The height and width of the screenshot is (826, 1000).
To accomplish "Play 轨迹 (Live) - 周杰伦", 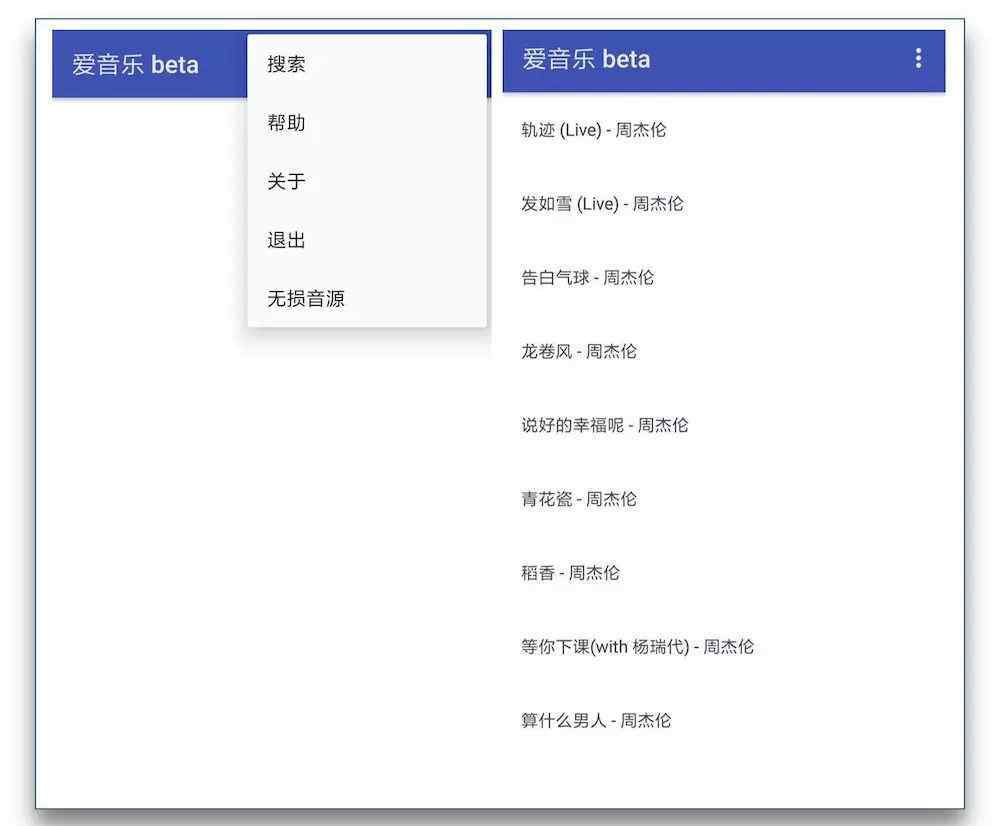I will click(724, 130).
